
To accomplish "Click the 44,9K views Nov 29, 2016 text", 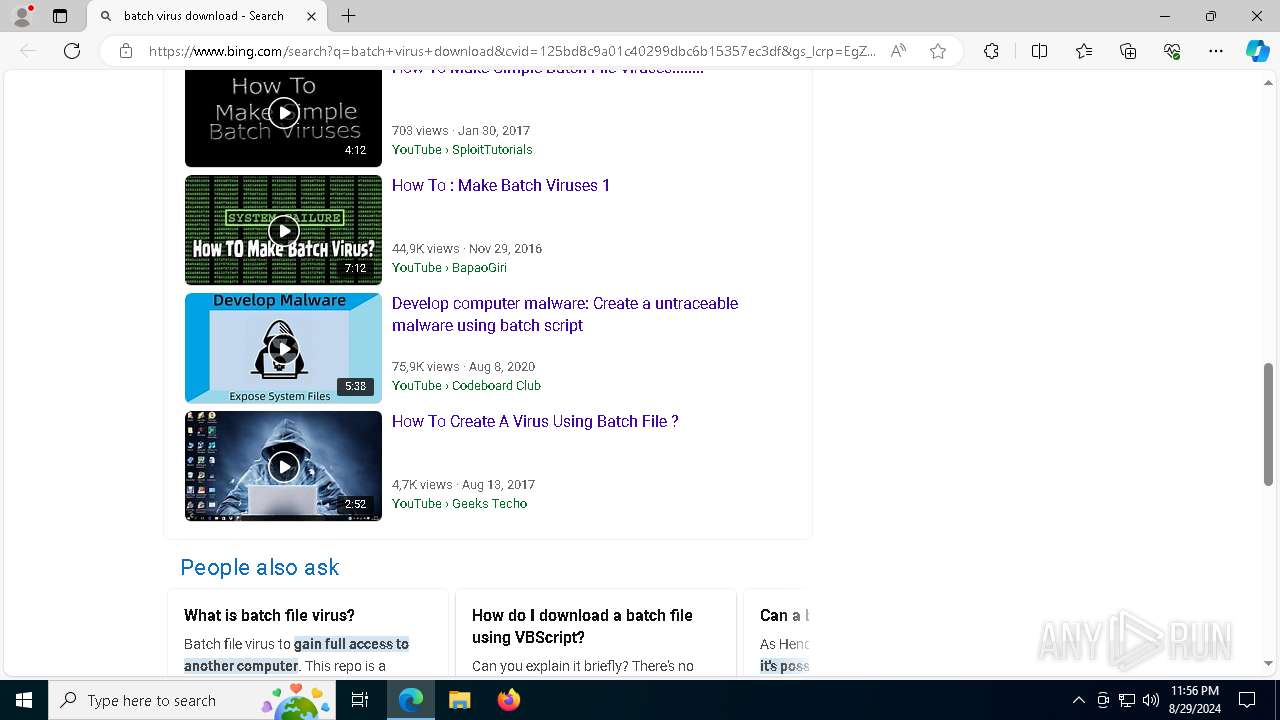I will pos(467,248).
